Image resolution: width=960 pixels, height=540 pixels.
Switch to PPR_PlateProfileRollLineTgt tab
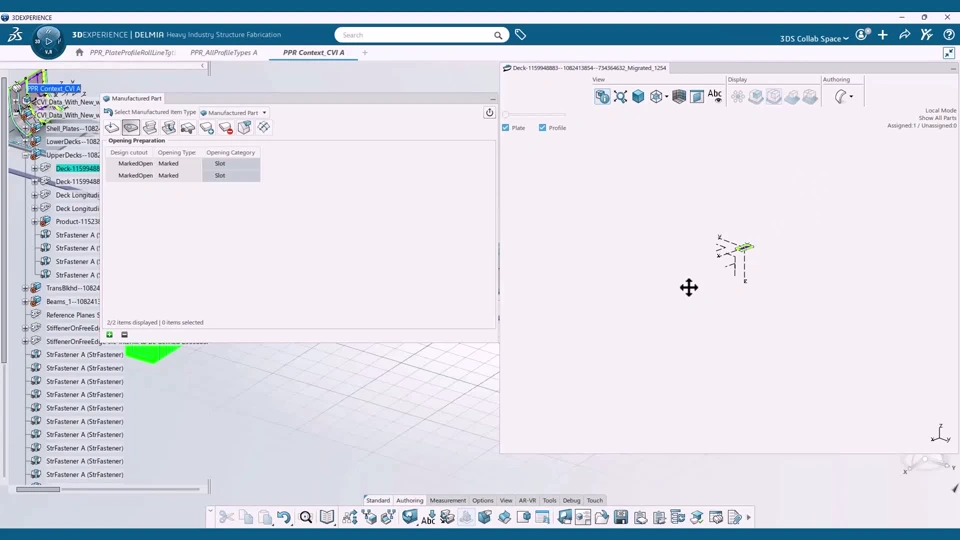[x=132, y=53]
